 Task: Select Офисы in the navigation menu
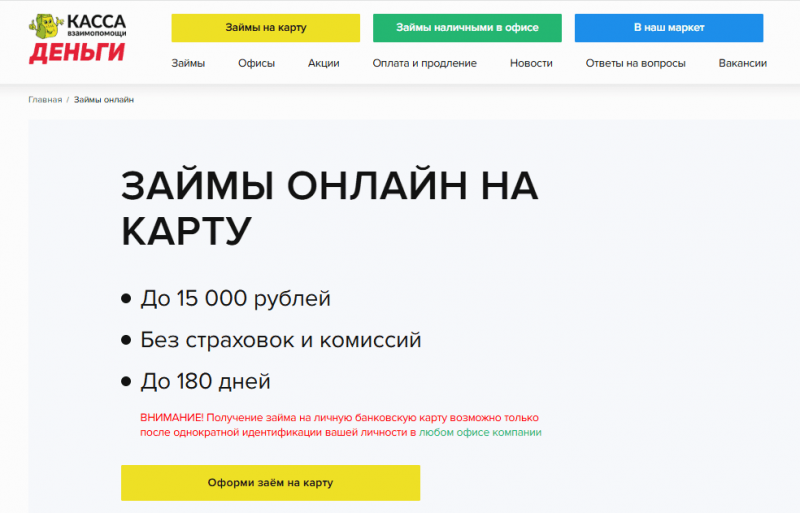(256, 63)
